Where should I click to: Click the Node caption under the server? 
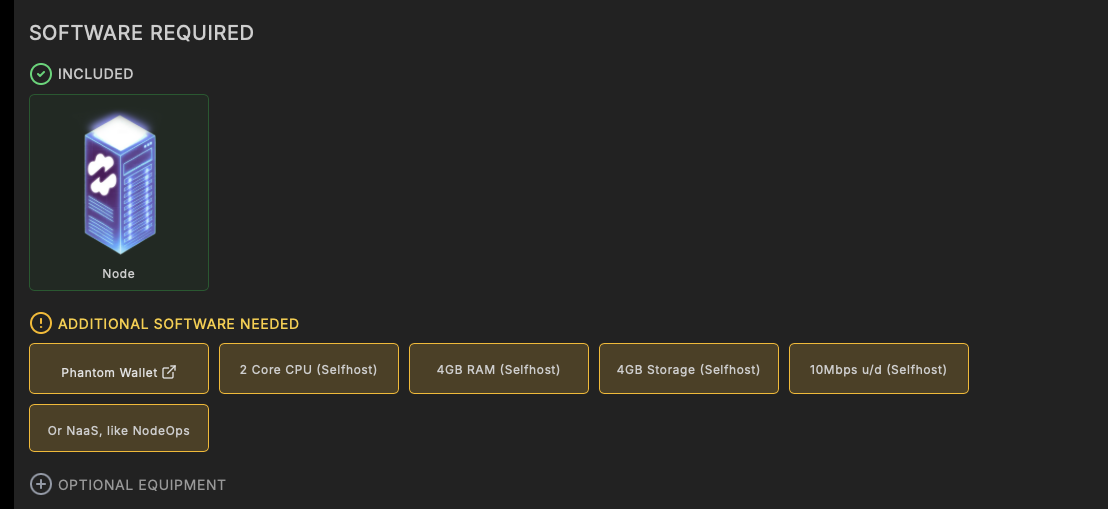click(118, 273)
